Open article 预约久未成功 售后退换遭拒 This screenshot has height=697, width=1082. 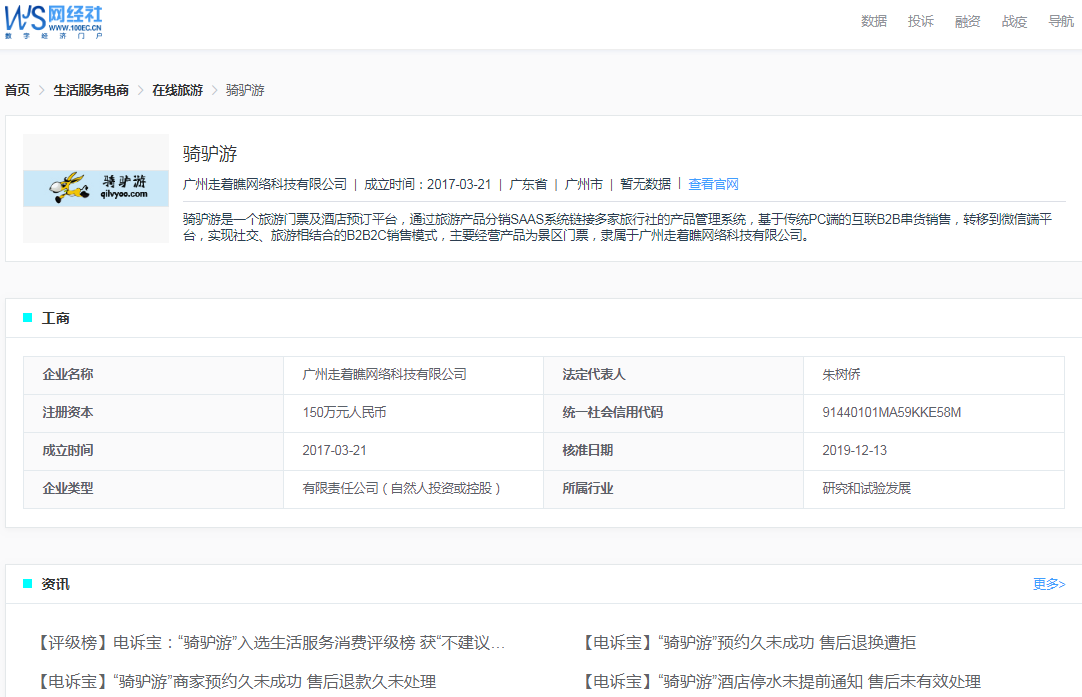[749, 642]
